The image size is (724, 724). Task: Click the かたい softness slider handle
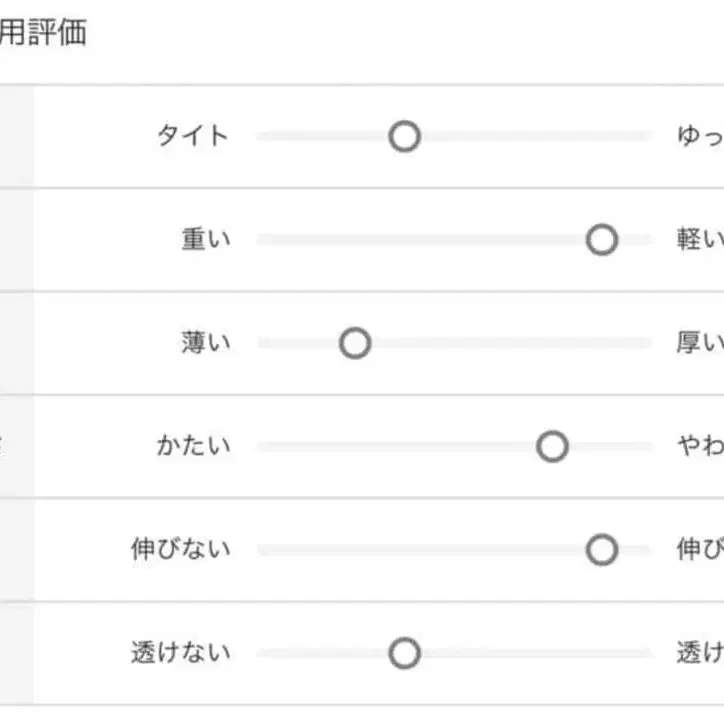pyautogui.click(x=552, y=446)
